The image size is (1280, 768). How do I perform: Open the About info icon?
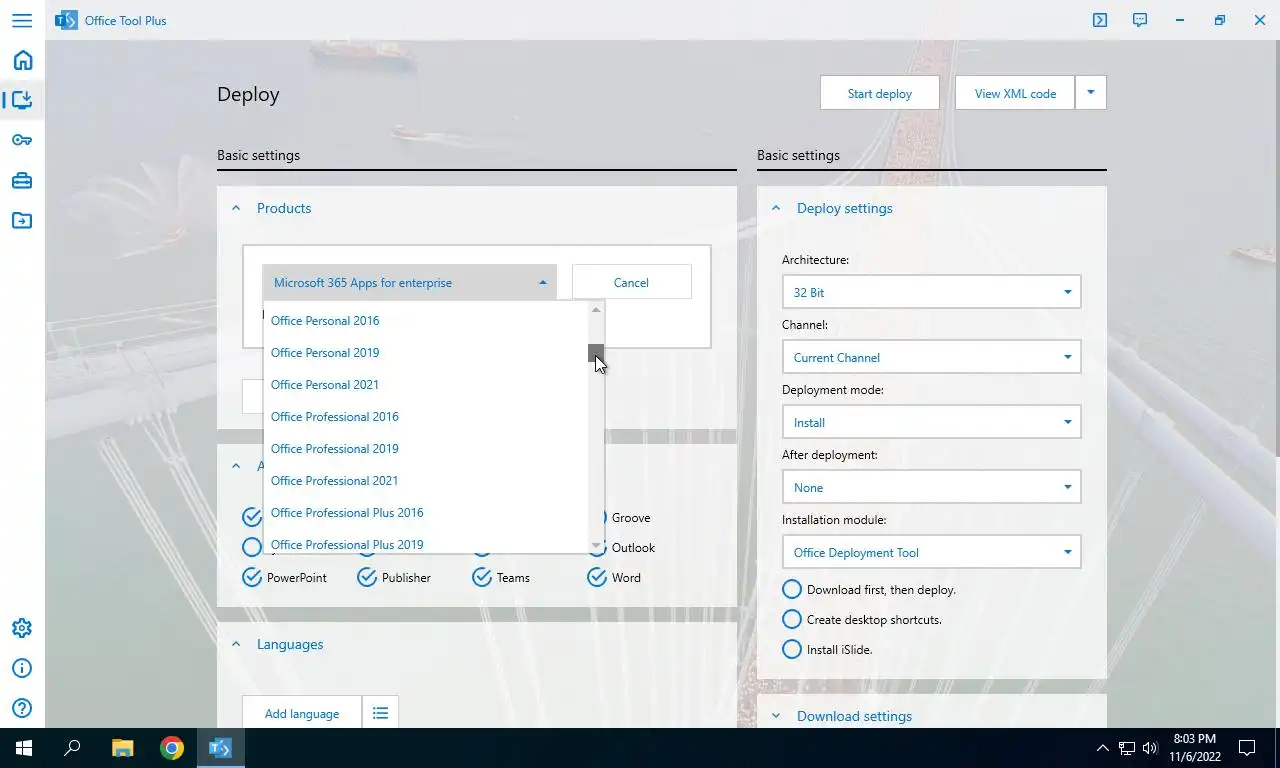(x=22, y=668)
